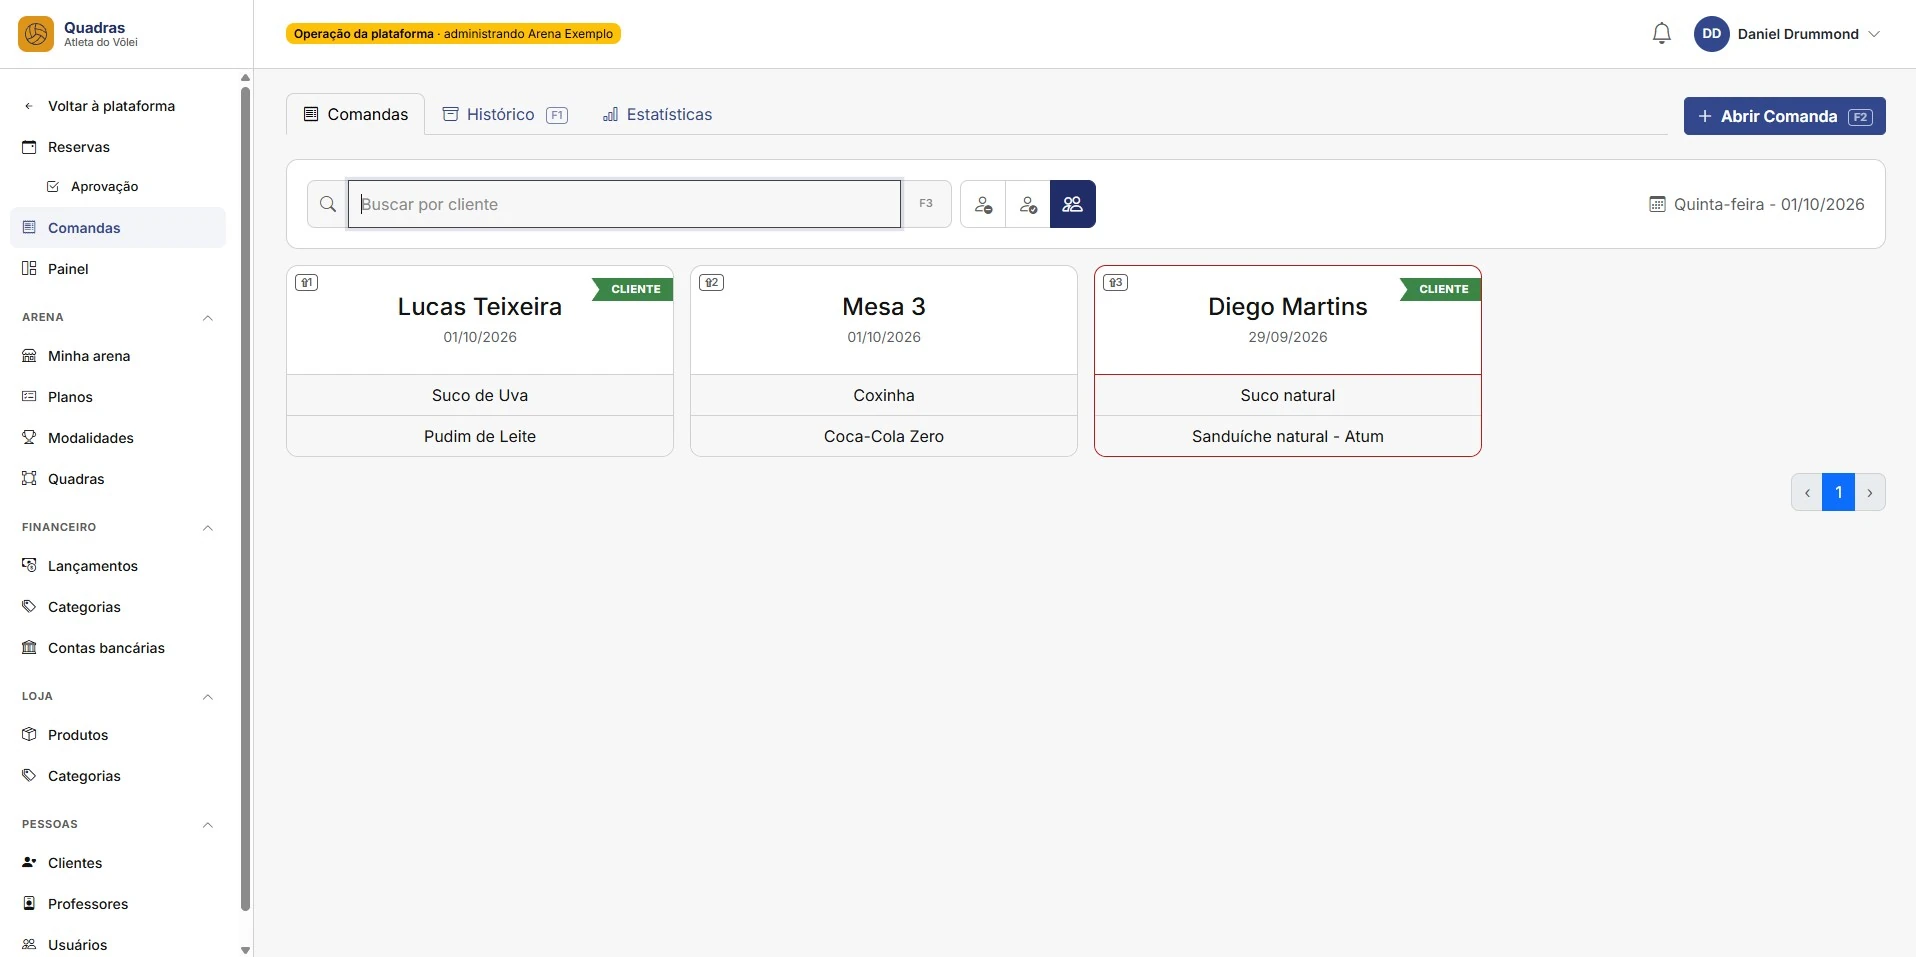Viewport: 1916px width, 957px height.
Task: Click the comanda number 1 badge on Lucas Teixeira card
Action: (307, 283)
